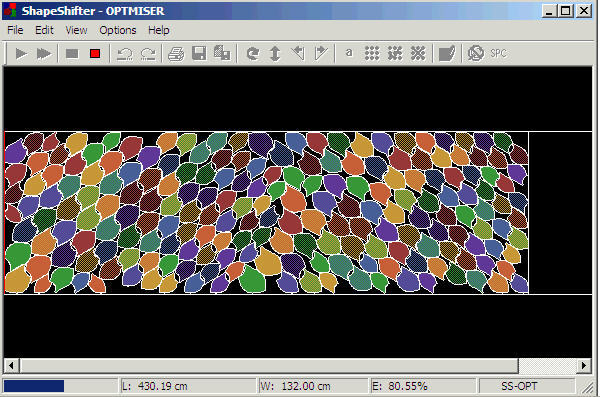Close the ShapeShifter window

pos(584,11)
